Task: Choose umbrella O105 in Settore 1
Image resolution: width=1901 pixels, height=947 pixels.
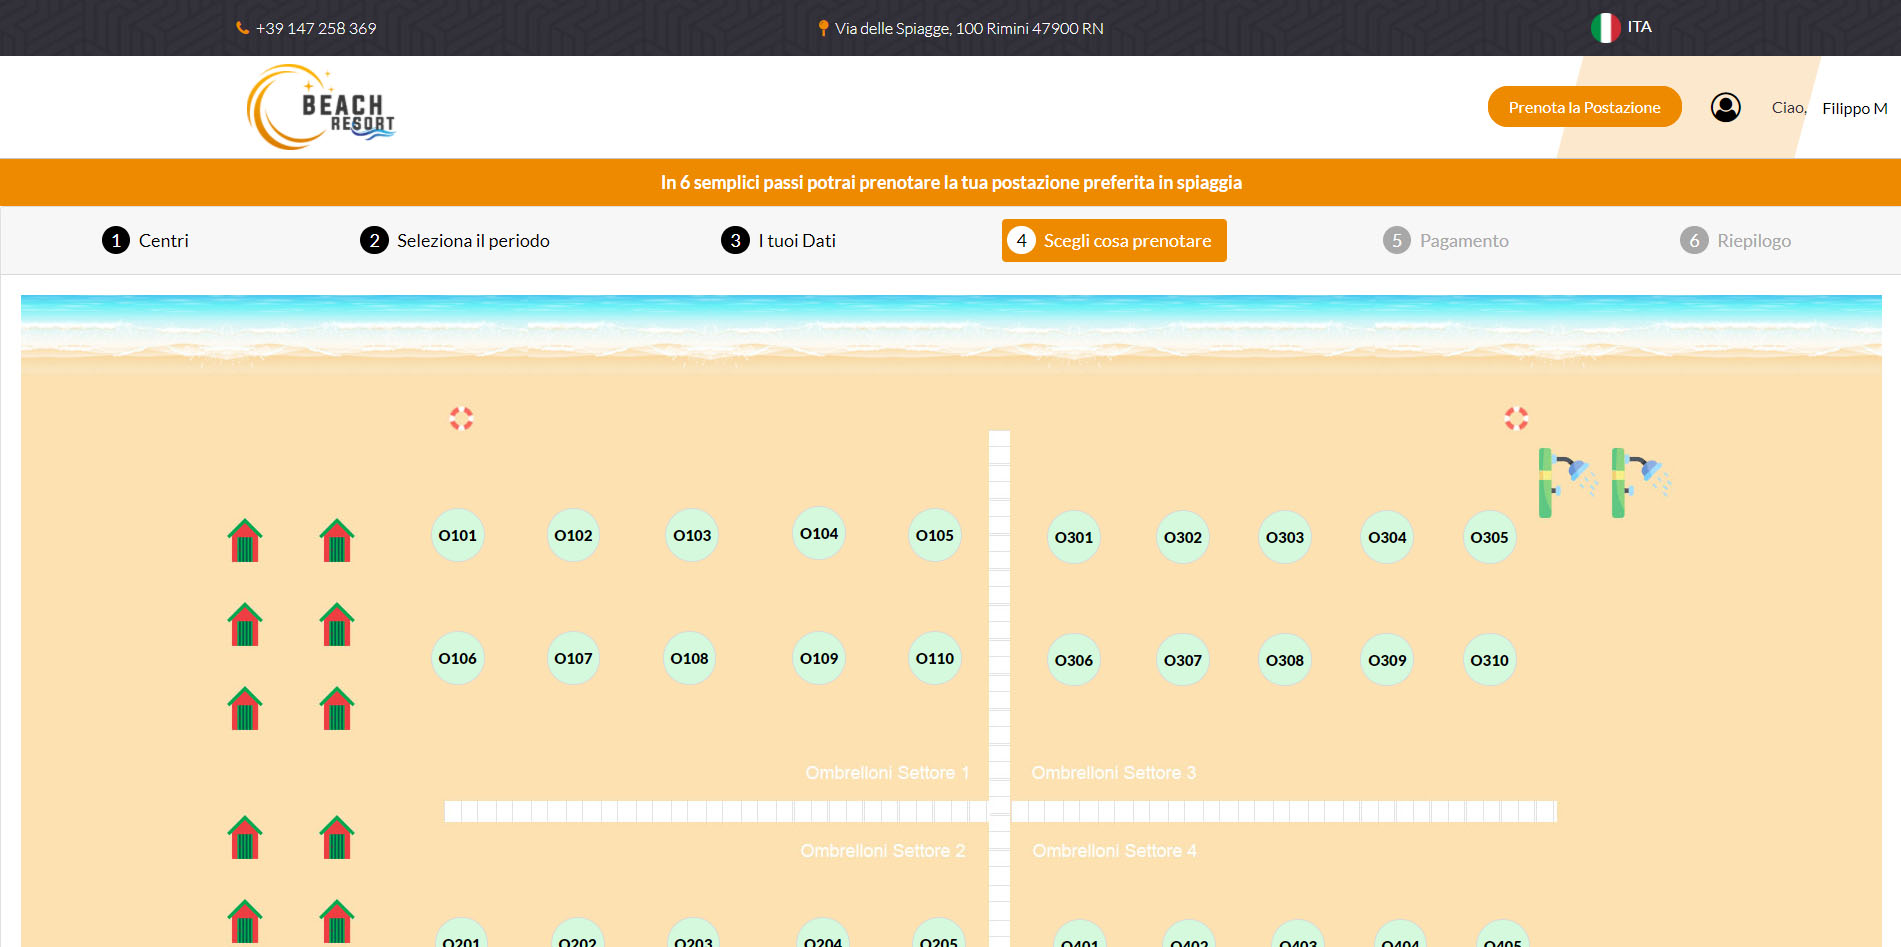Action: (x=934, y=536)
